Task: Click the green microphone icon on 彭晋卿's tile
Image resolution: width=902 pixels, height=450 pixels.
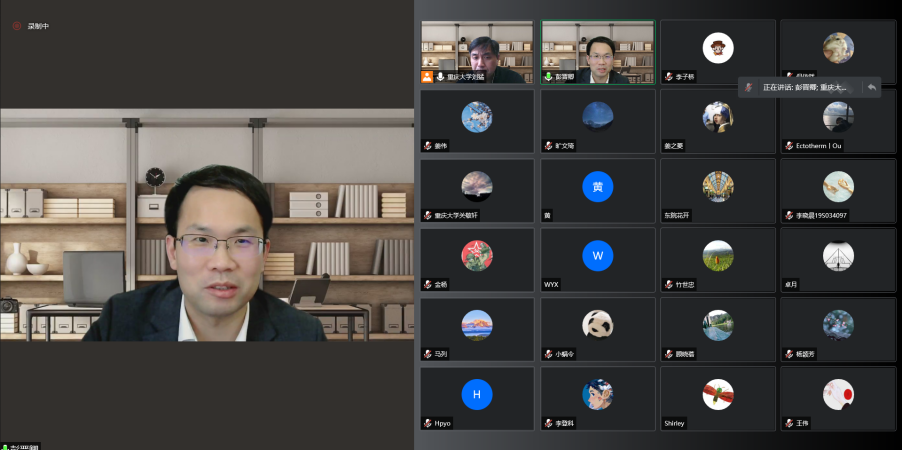Action: point(547,77)
